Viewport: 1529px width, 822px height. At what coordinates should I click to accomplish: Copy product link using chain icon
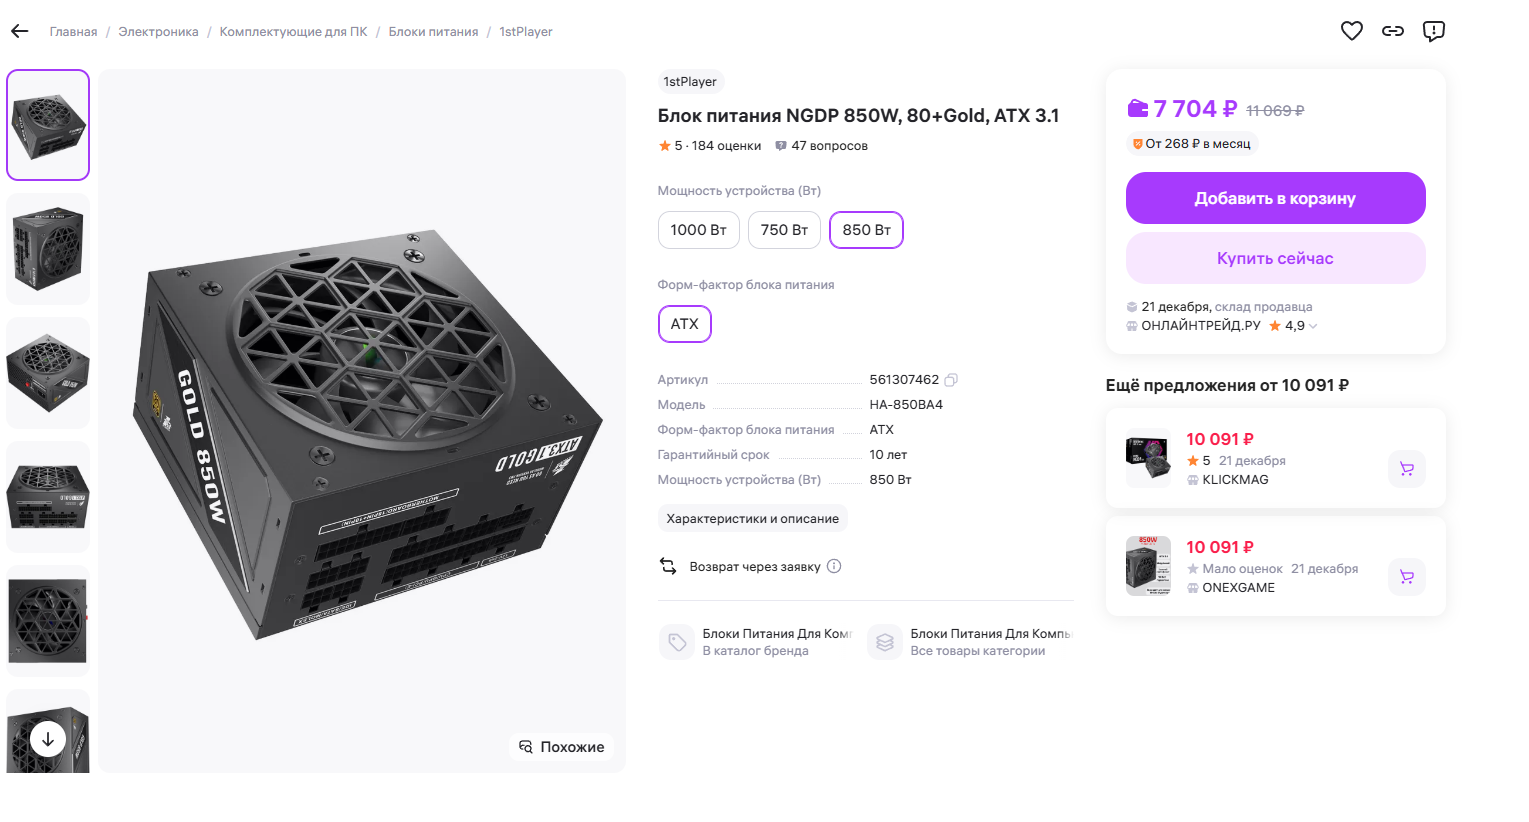point(1393,31)
